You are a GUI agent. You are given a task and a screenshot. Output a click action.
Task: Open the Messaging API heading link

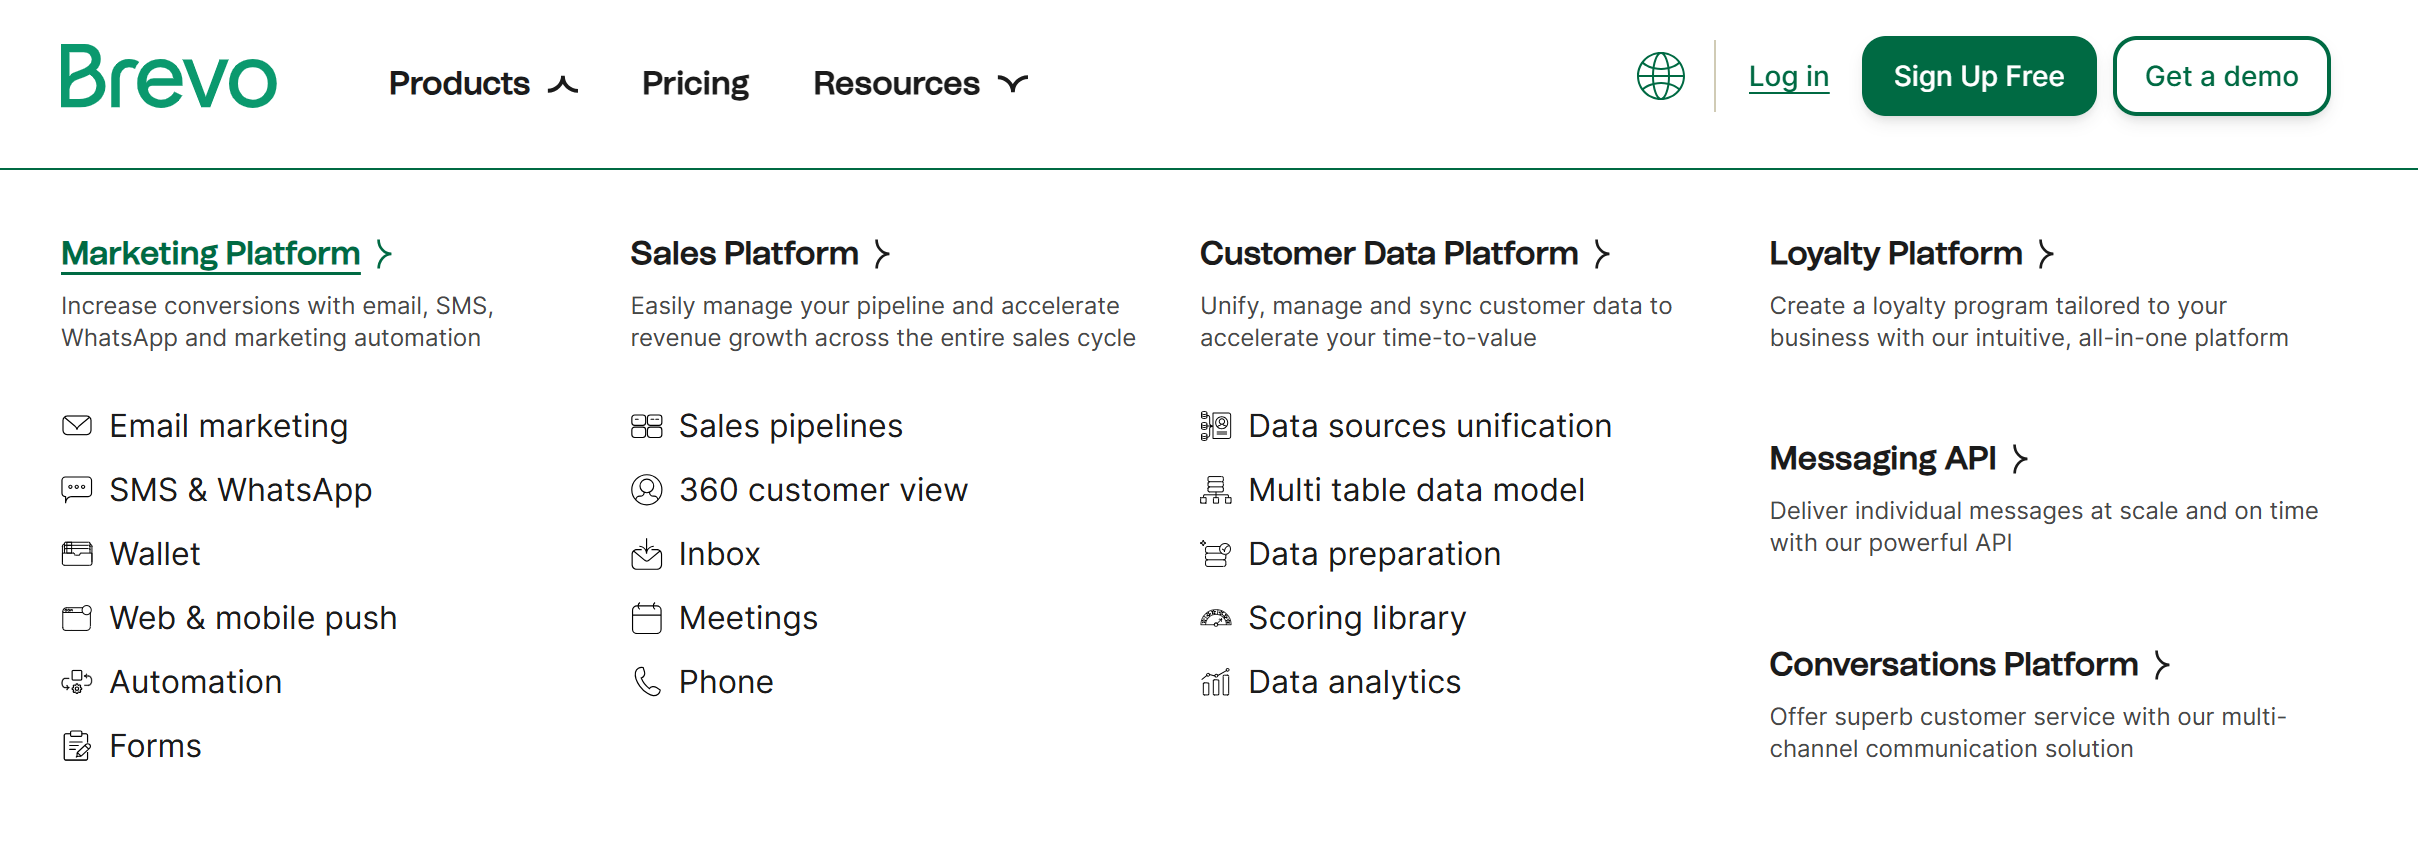[1883, 459]
